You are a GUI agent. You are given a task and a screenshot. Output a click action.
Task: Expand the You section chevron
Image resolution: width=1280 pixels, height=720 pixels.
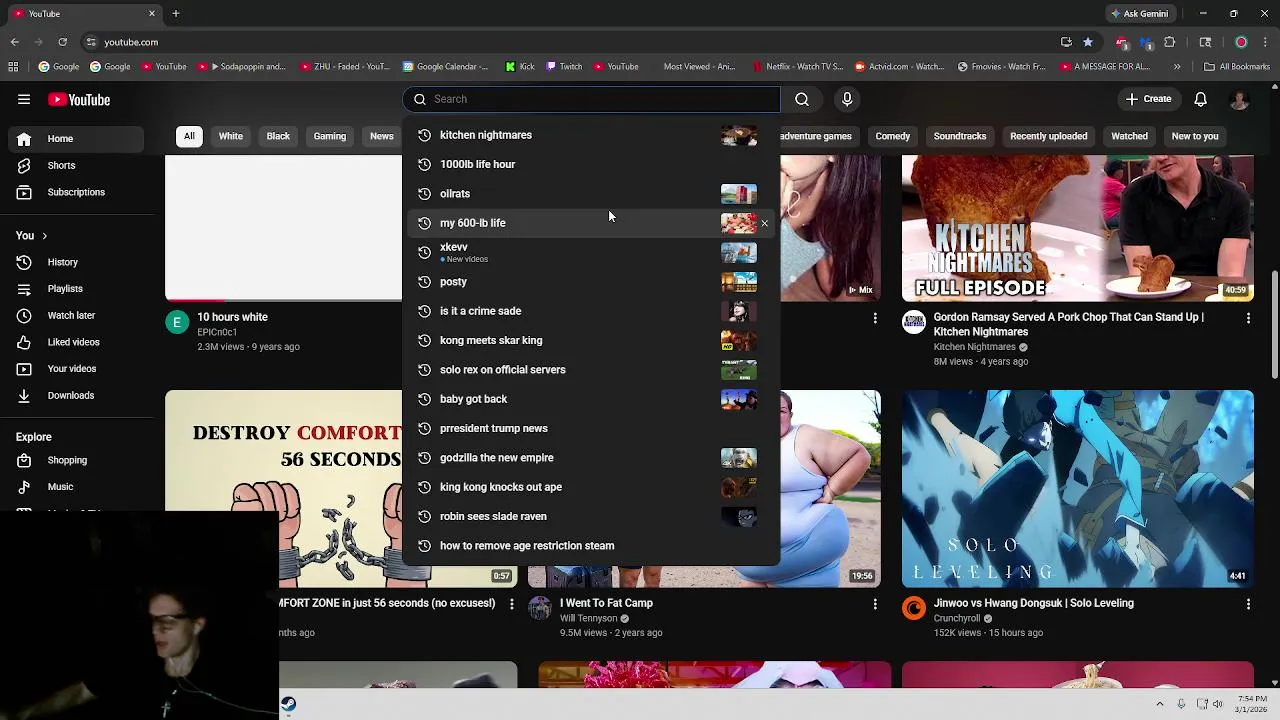pyautogui.click(x=44, y=236)
